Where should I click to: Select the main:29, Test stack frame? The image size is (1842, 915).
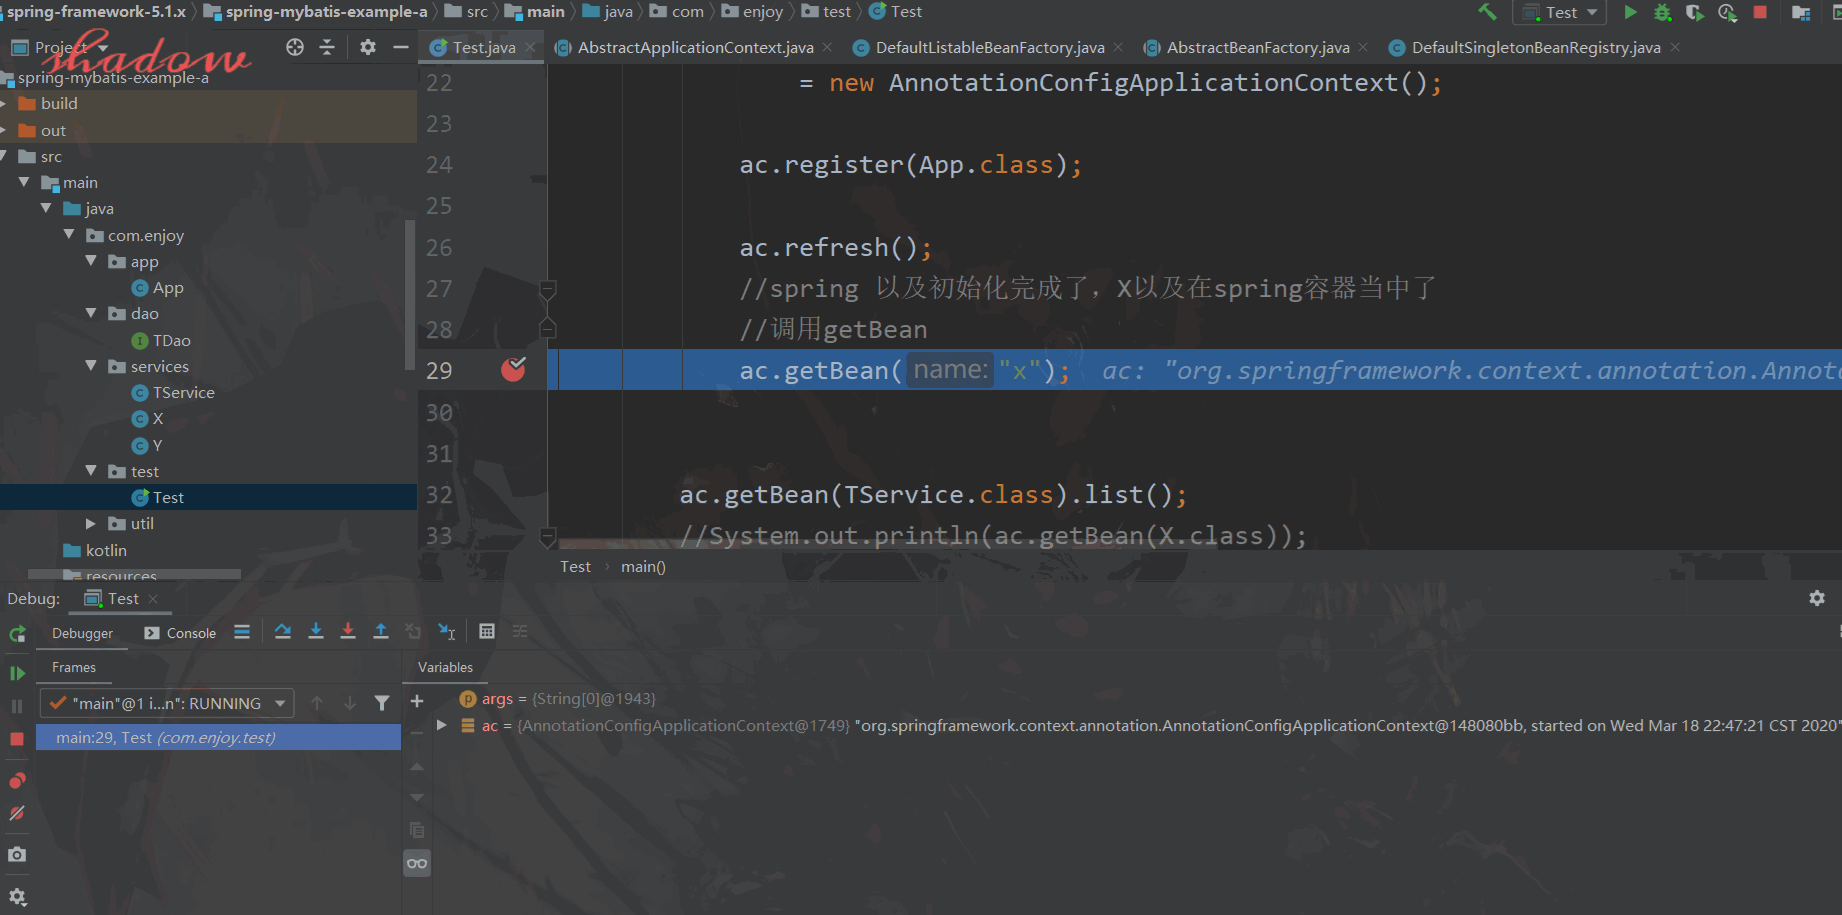tap(218, 737)
